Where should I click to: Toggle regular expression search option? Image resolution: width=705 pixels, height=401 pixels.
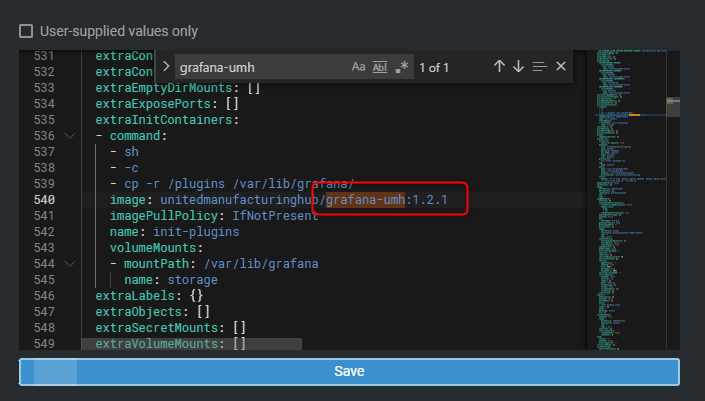coord(402,67)
